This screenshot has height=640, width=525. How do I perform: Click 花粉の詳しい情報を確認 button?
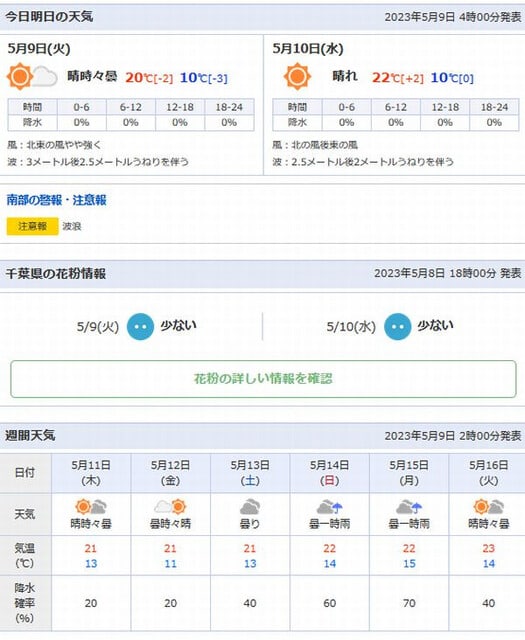[263, 379]
